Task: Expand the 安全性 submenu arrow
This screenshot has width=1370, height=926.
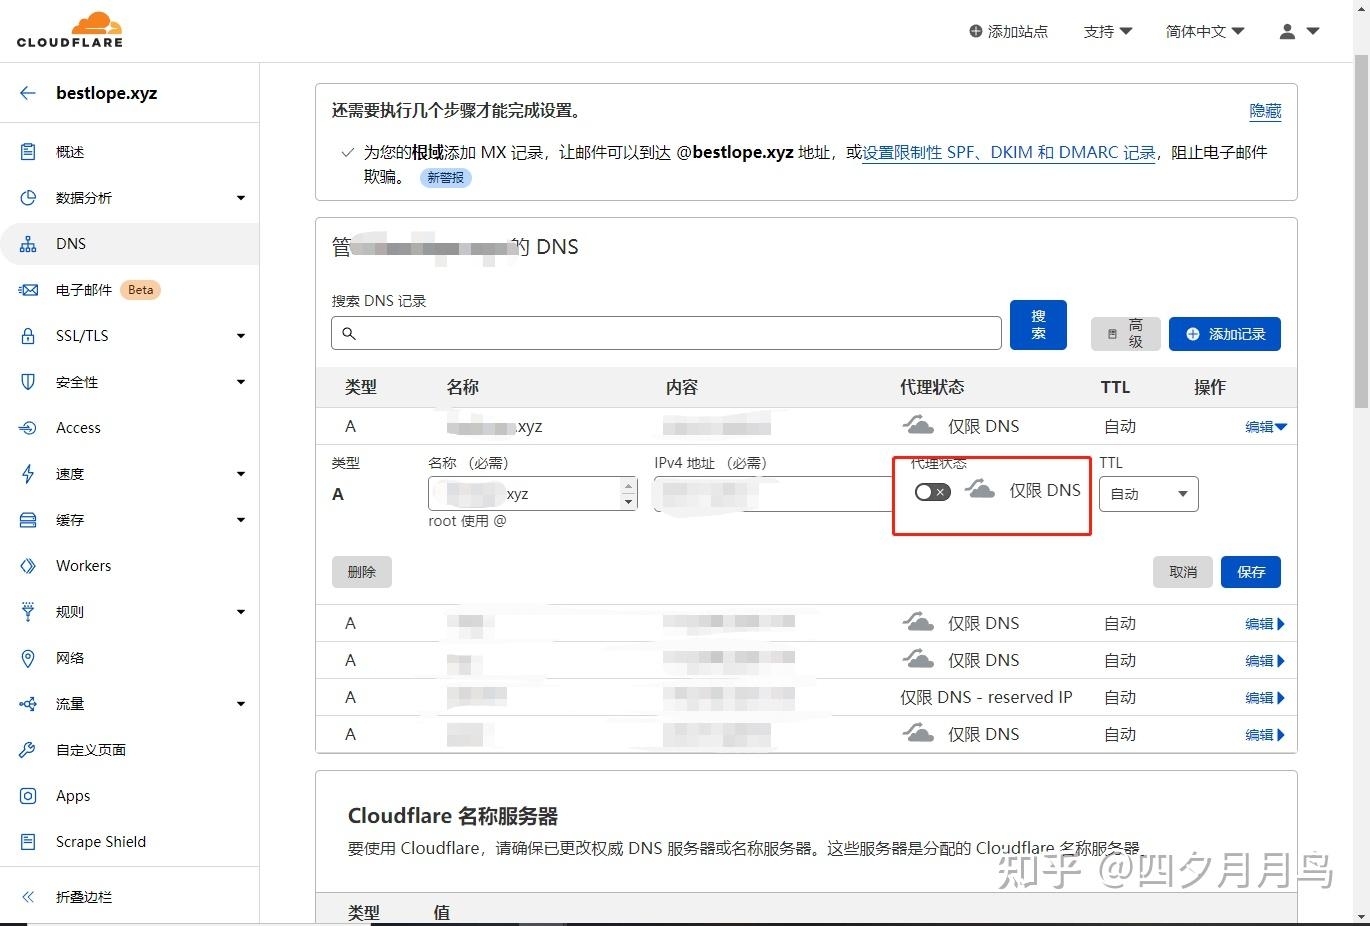Action: (x=241, y=382)
